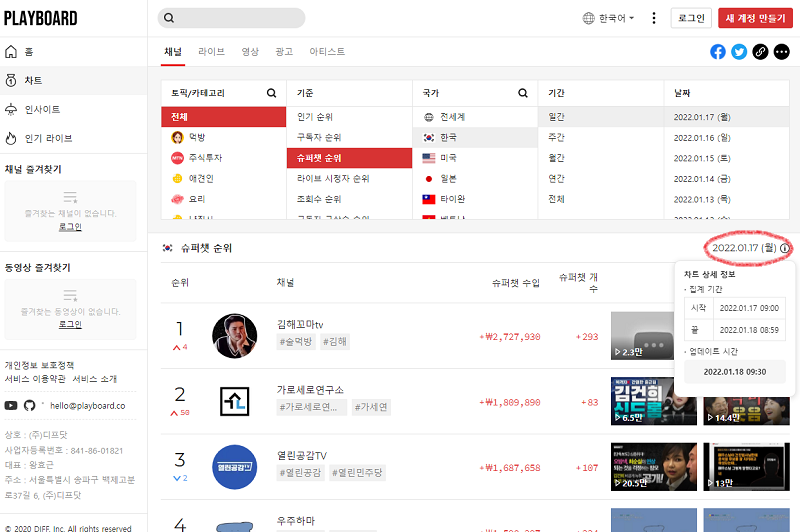Focus the top search input field
The width and height of the screenshot is (800, 532).
[x=232, y=18]
